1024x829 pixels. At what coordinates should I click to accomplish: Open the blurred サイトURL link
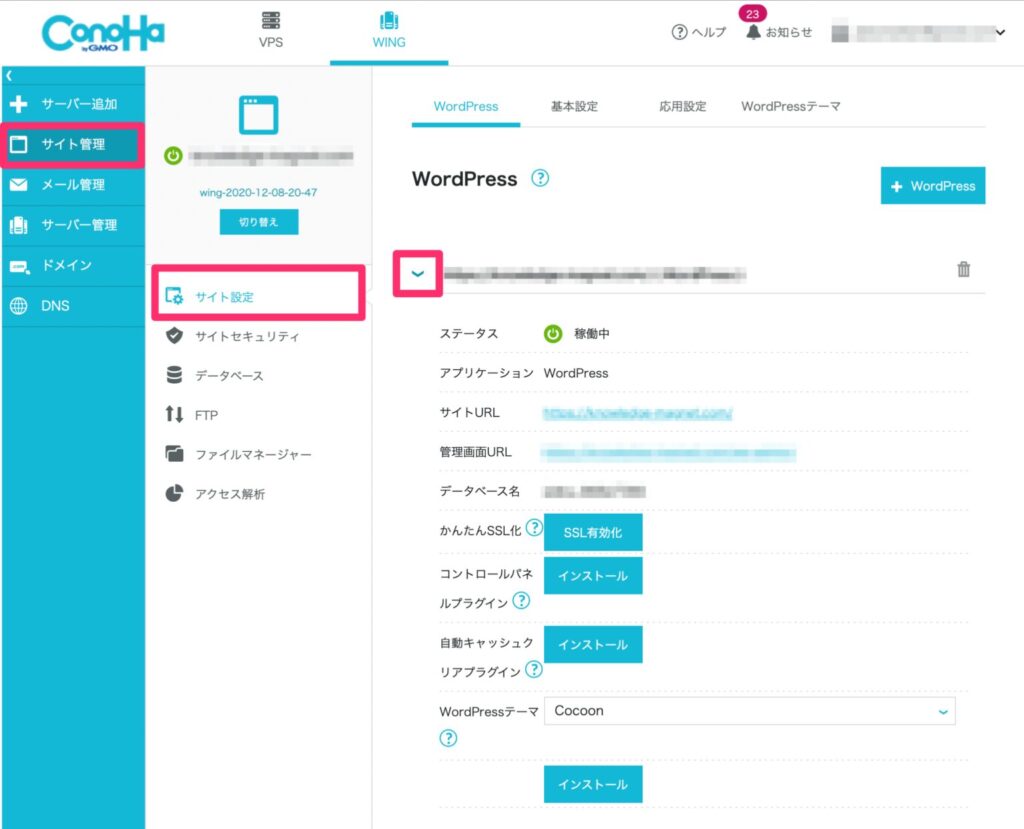tap(637, 413)
